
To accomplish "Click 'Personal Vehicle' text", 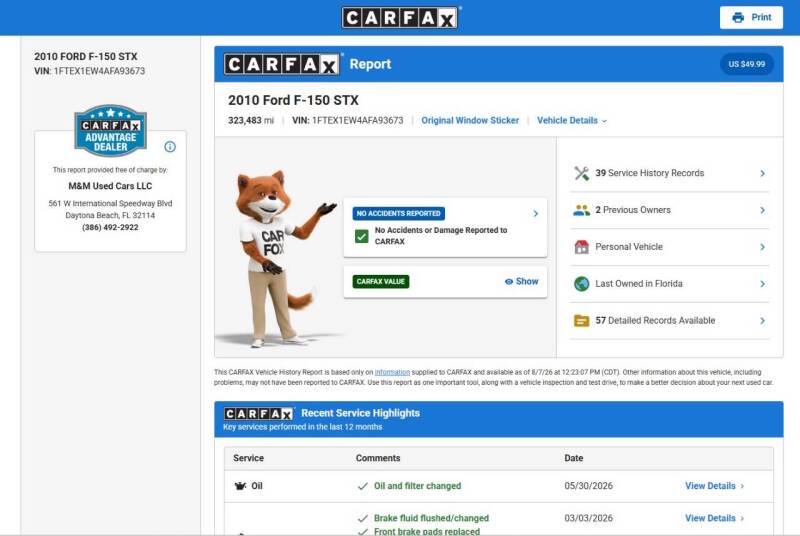I will pos(629,247).
